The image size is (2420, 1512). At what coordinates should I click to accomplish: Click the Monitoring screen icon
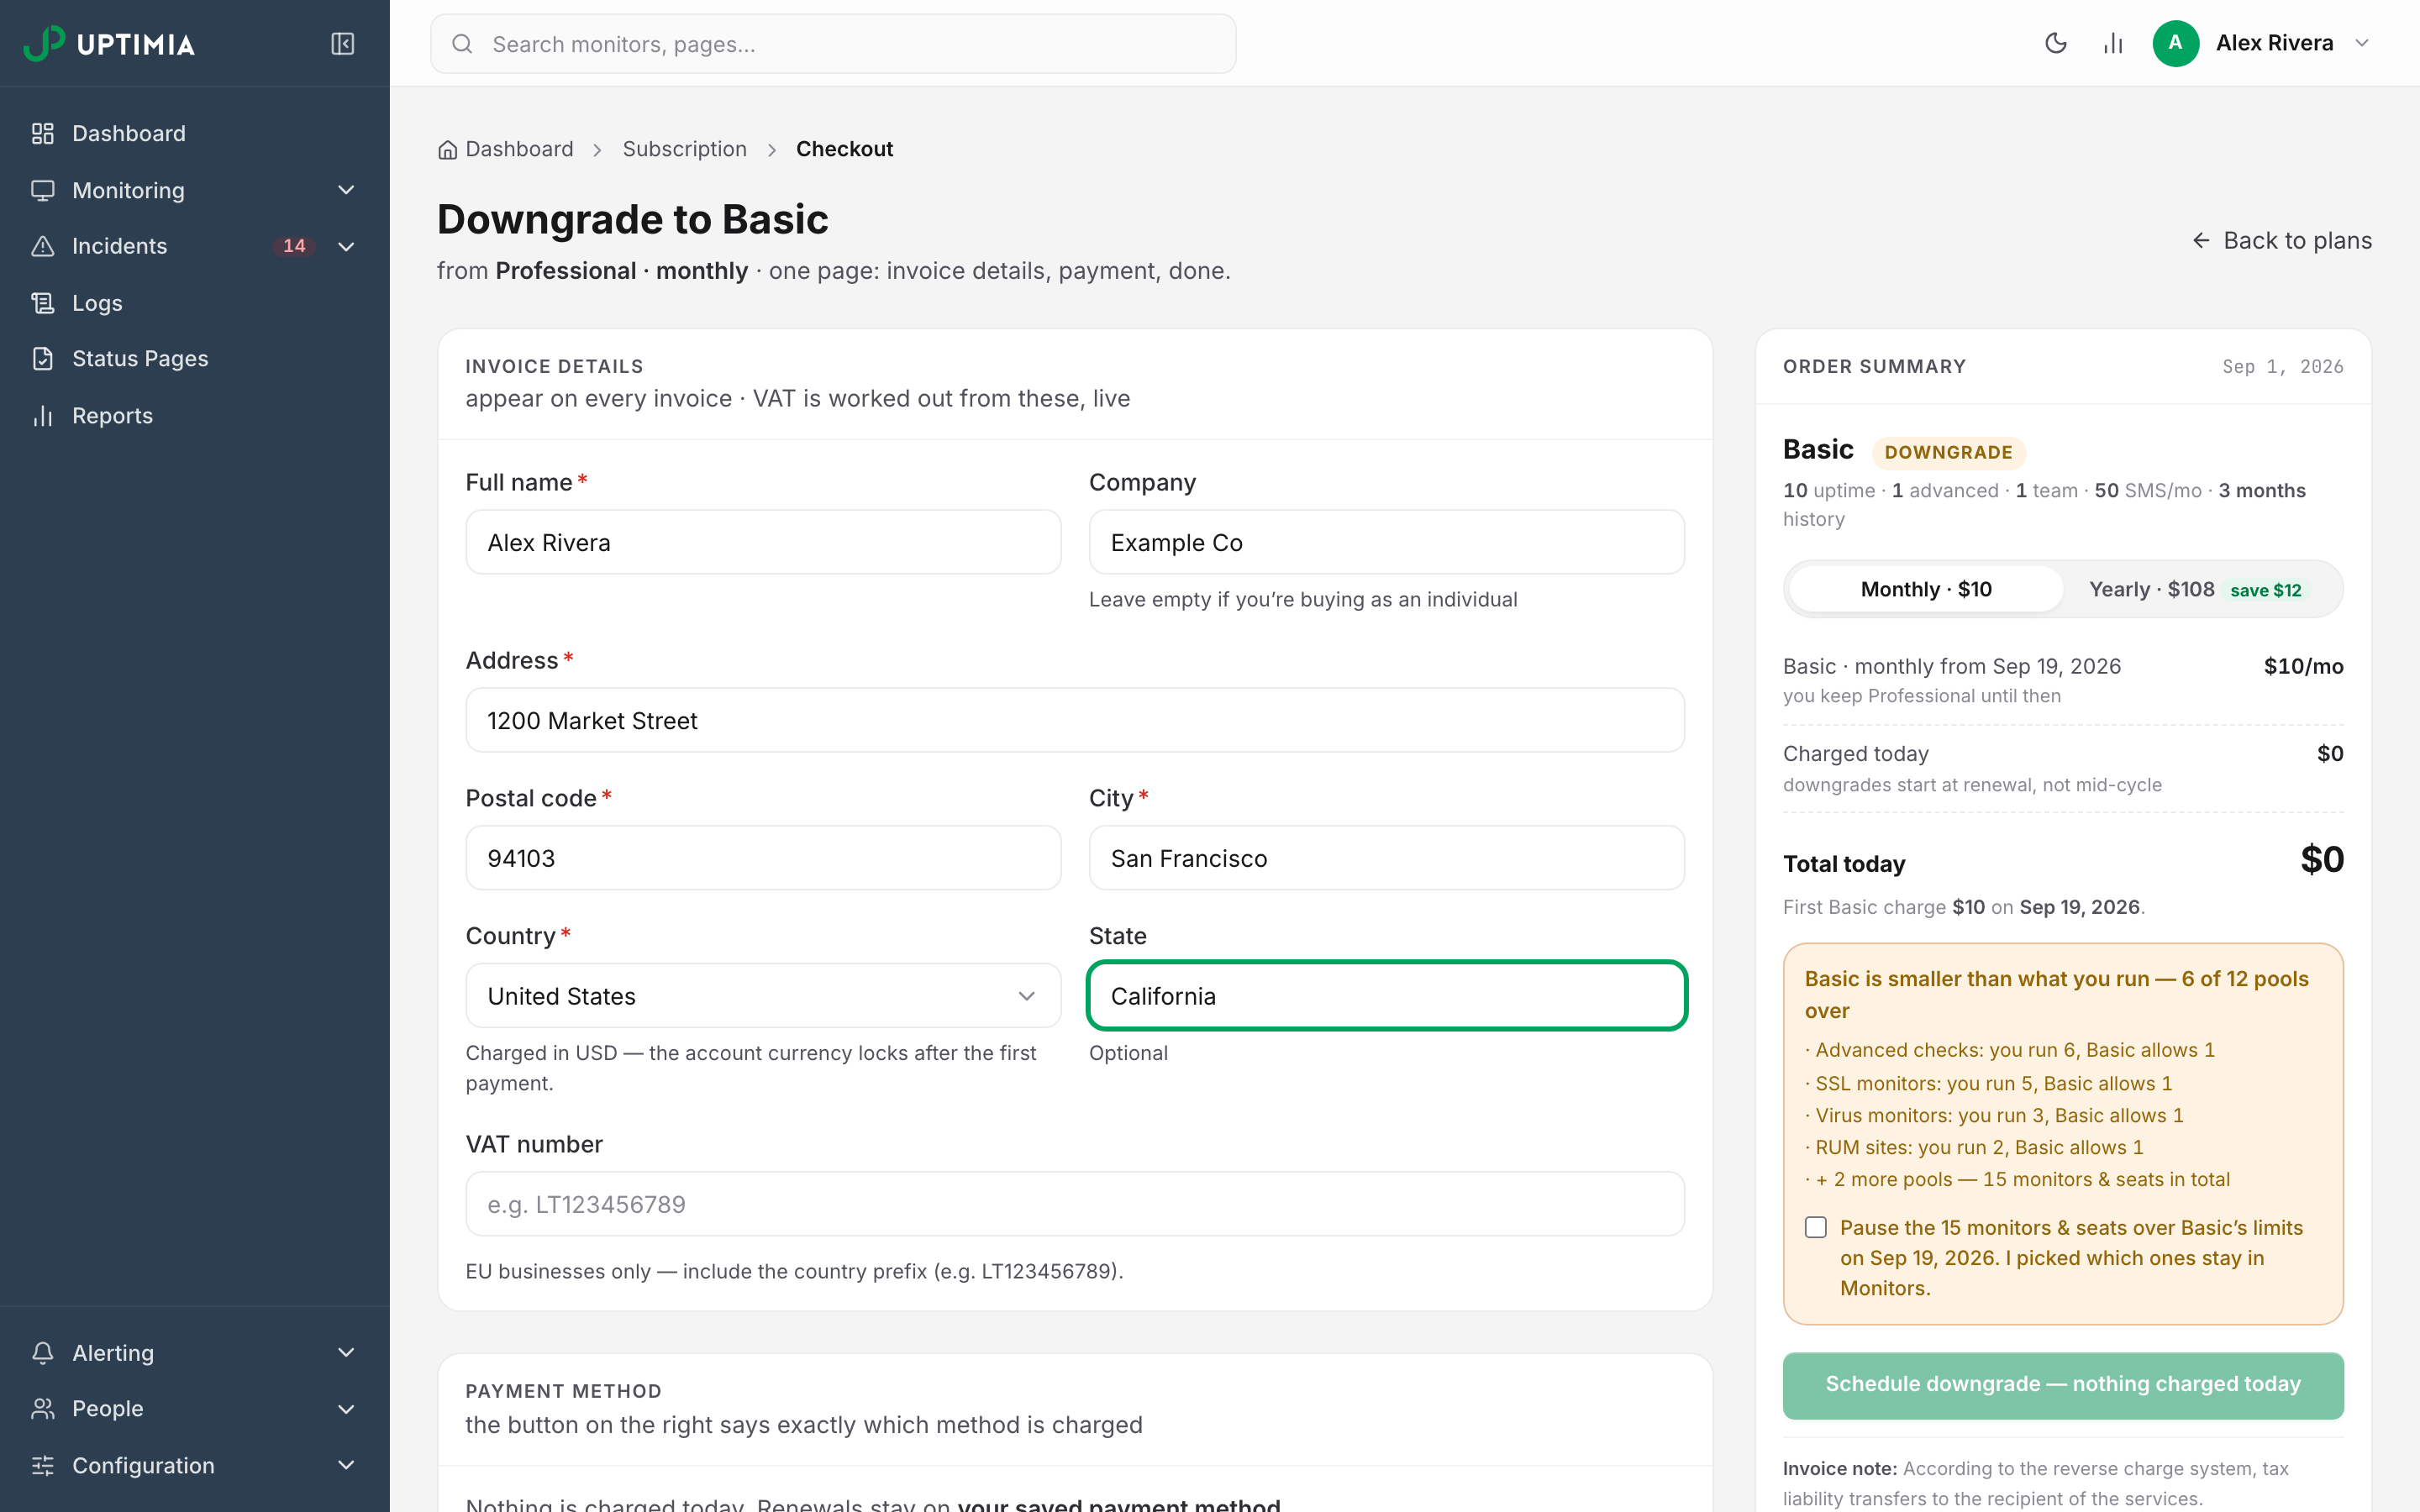43,190
